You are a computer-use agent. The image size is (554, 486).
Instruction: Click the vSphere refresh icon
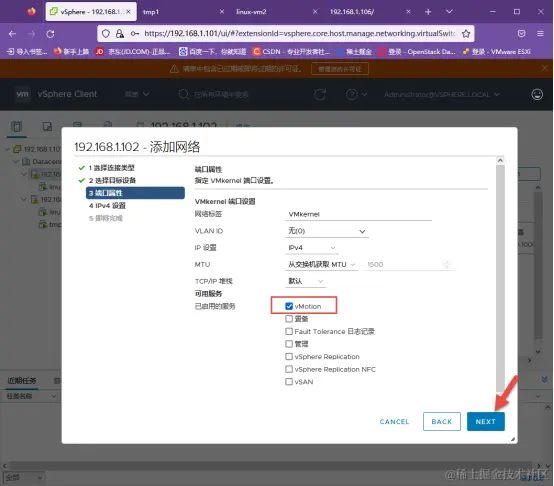tap(320, 94)
